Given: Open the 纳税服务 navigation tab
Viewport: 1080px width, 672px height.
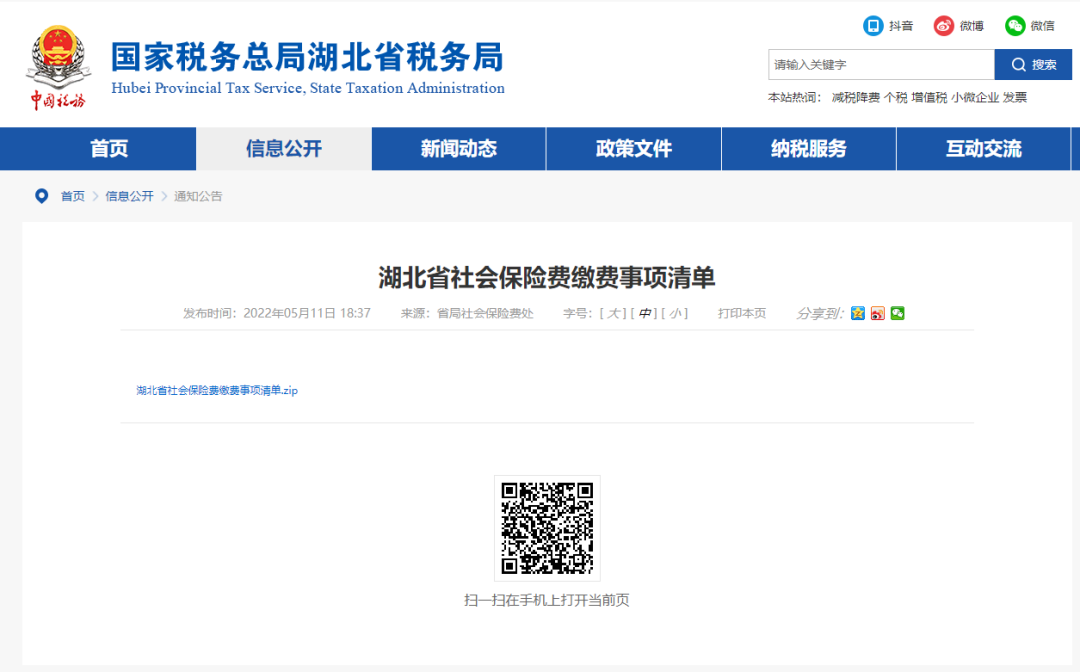Looking at the screenshot, I should coord(809,149).
